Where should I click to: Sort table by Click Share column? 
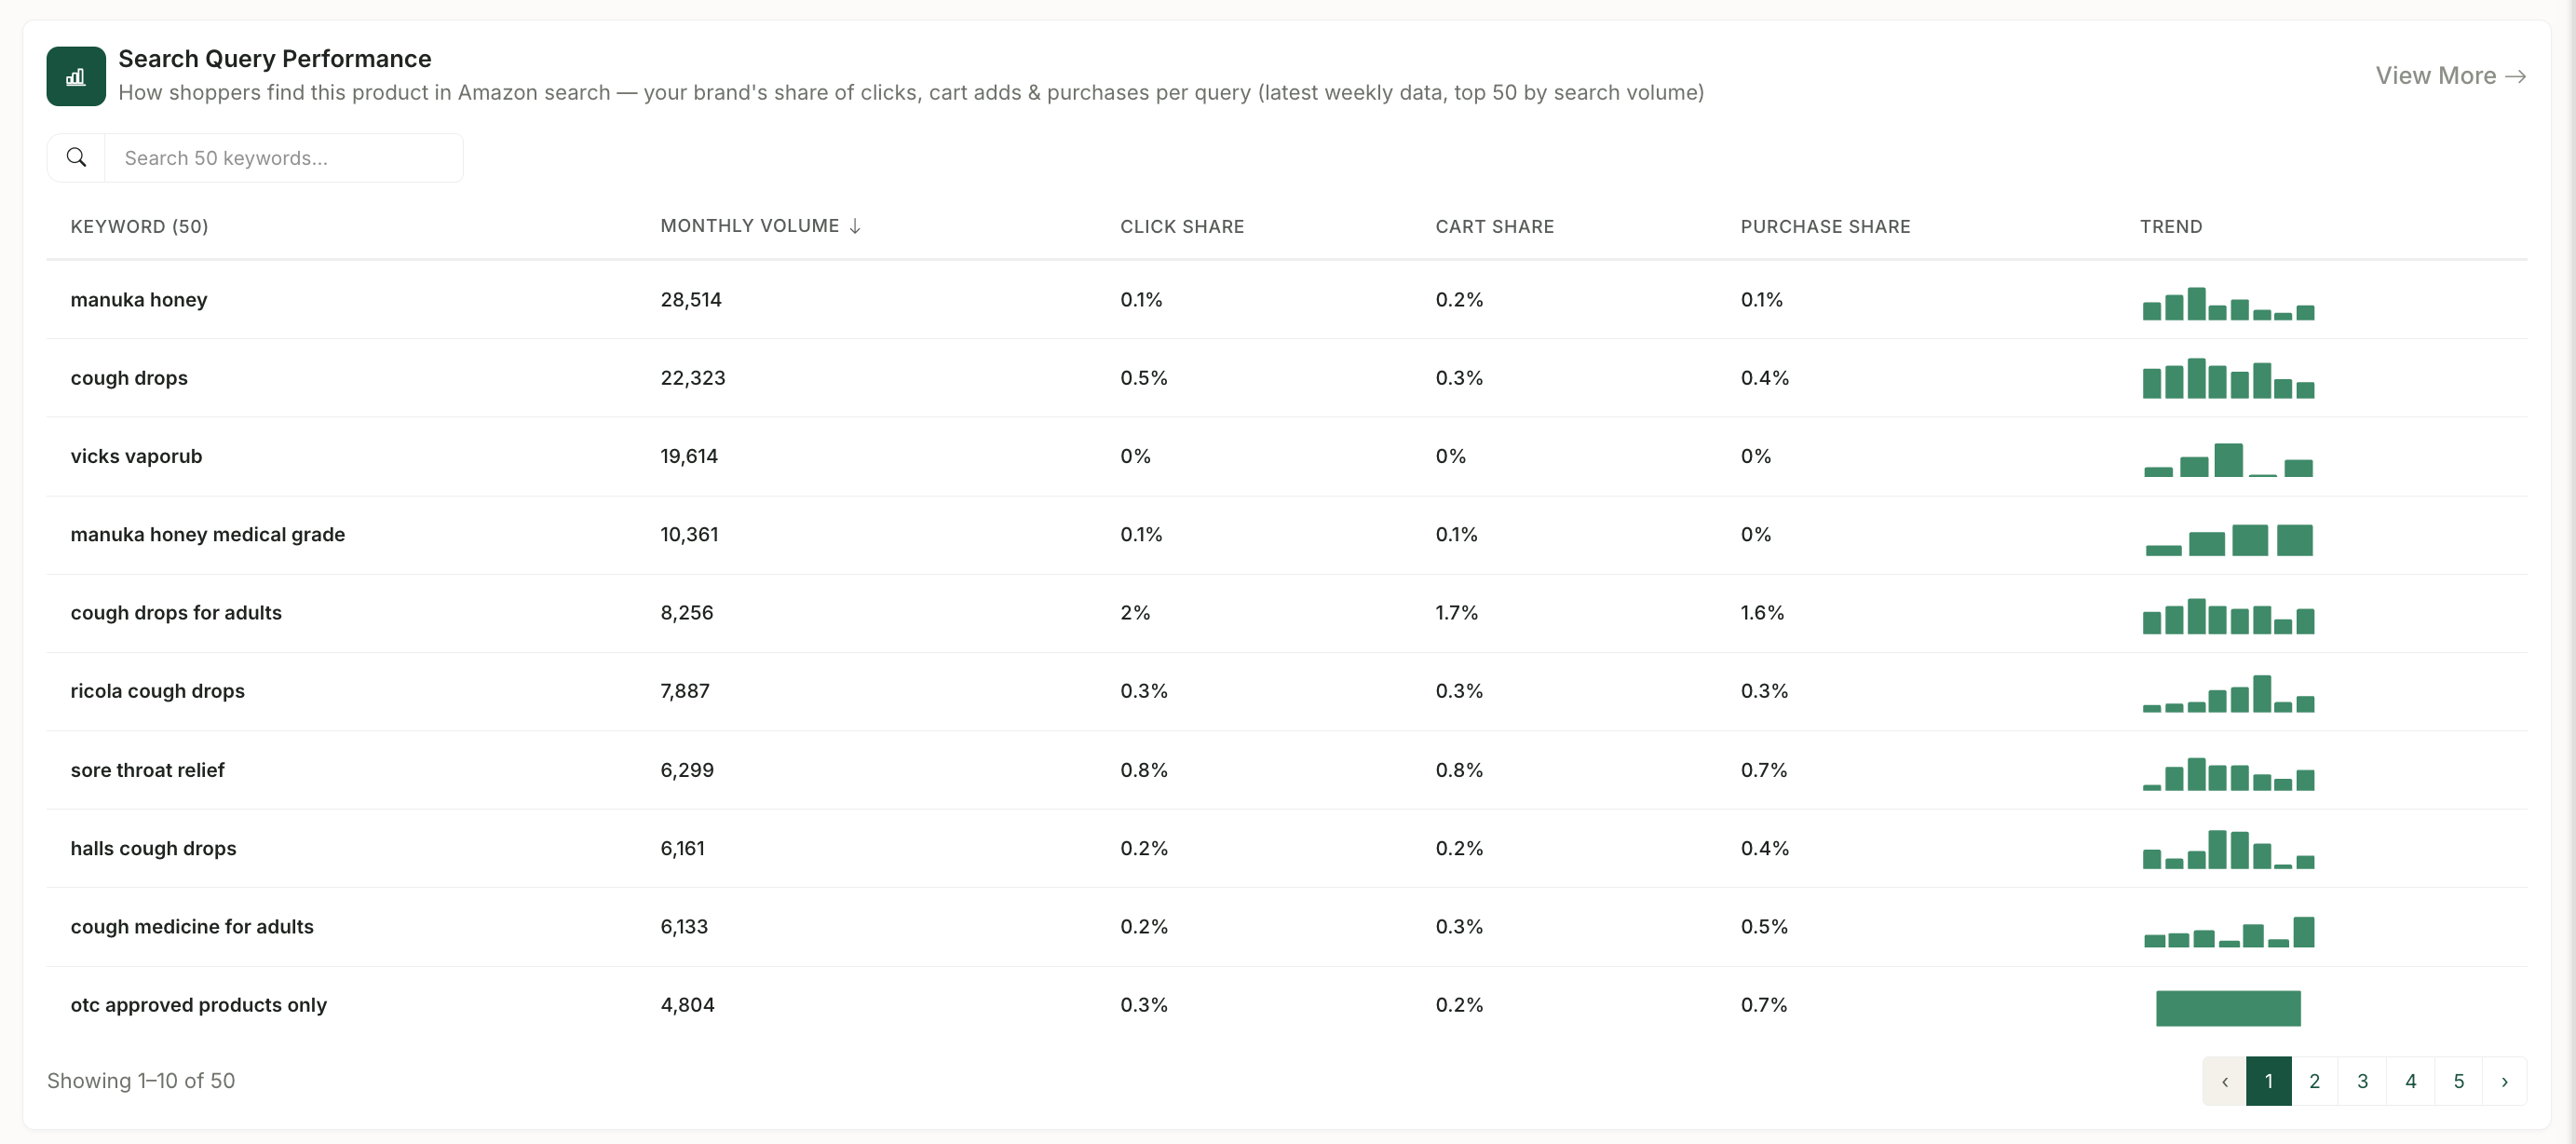[x=1182, y=227]
